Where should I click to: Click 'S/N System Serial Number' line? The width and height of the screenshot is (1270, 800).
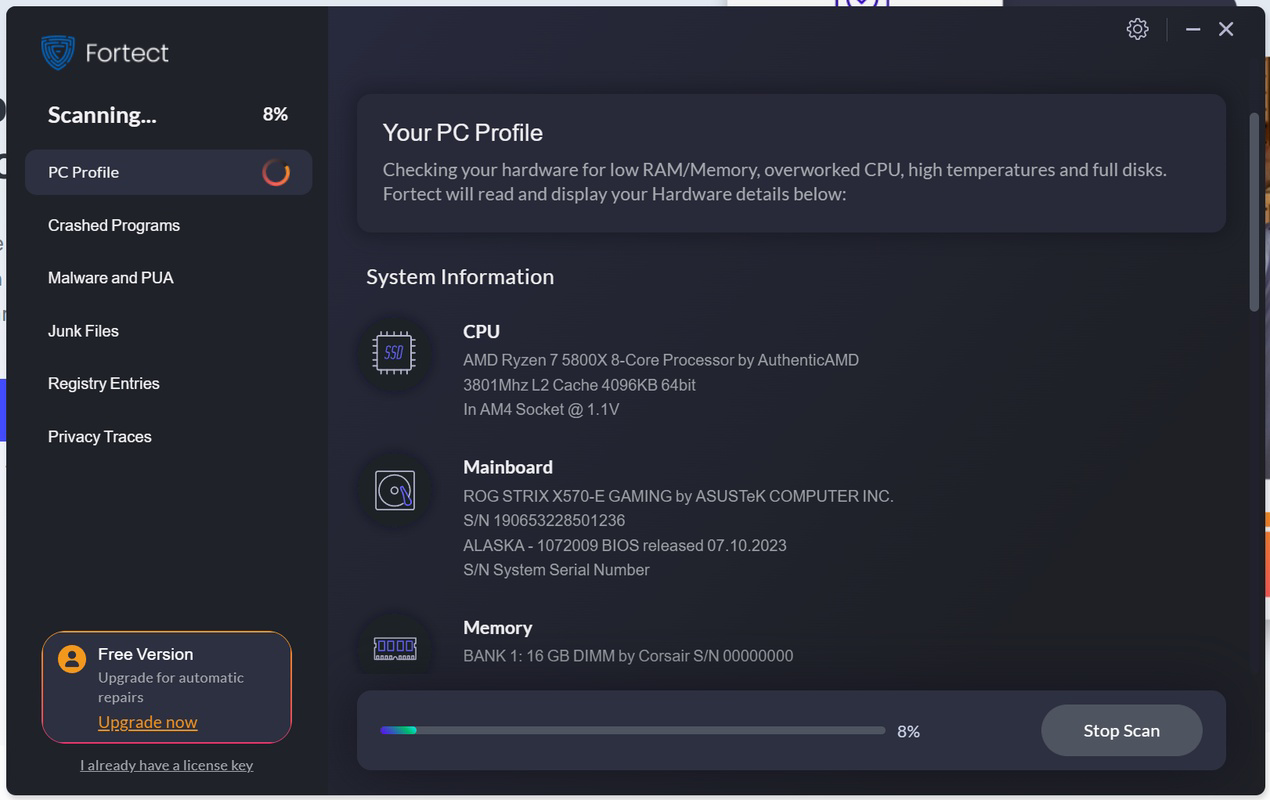click(x=557, y=570)
